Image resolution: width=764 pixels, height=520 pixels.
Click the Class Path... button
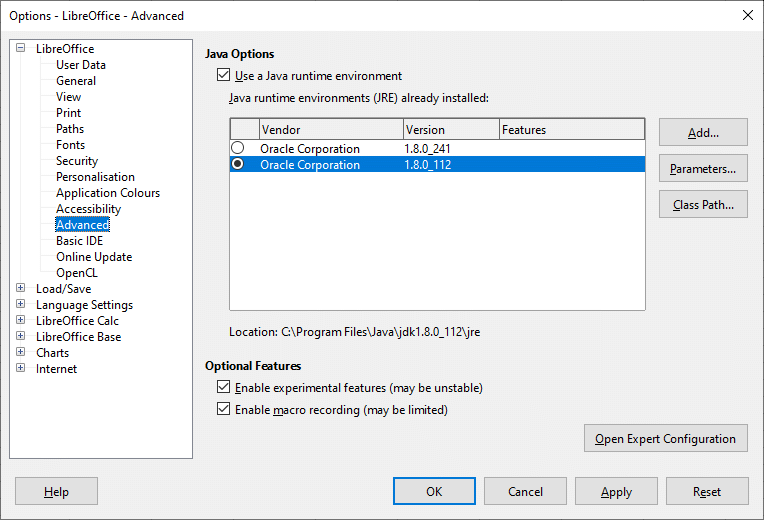pyautogui.click(x=703, y=205)
